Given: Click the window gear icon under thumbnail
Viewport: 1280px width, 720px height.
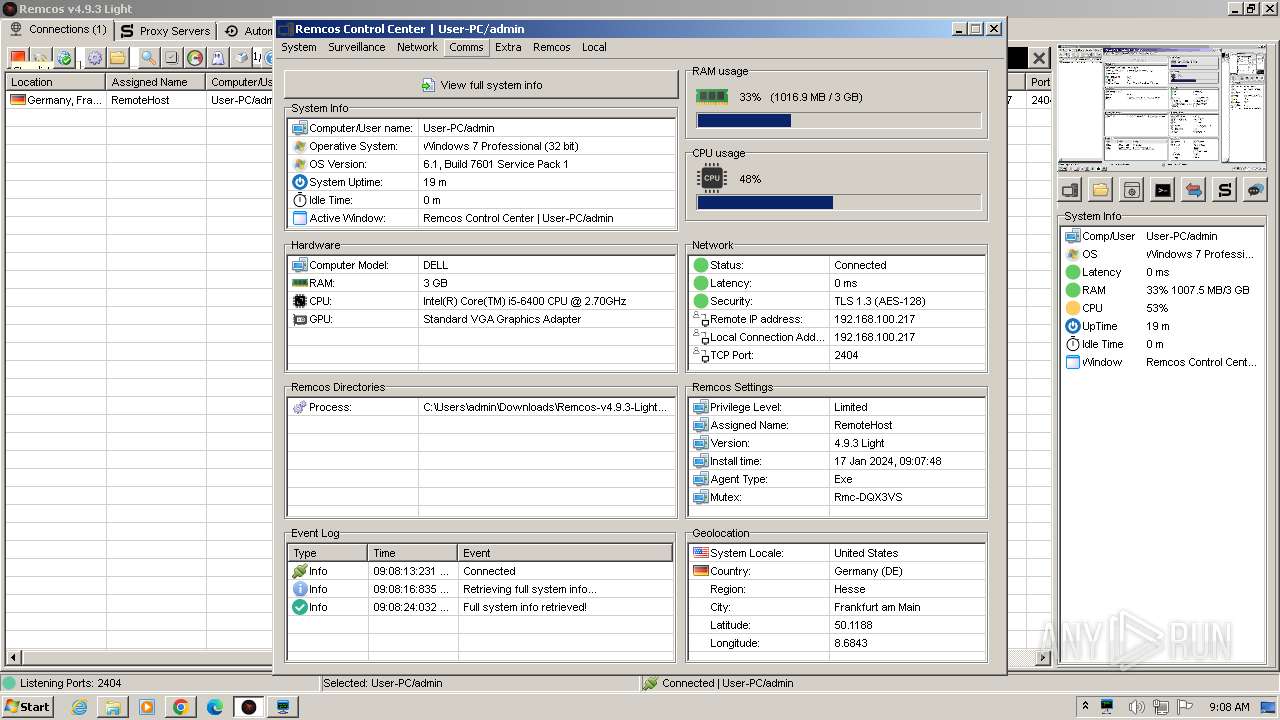Looking at the screenshot, I should click(1132, 190).
